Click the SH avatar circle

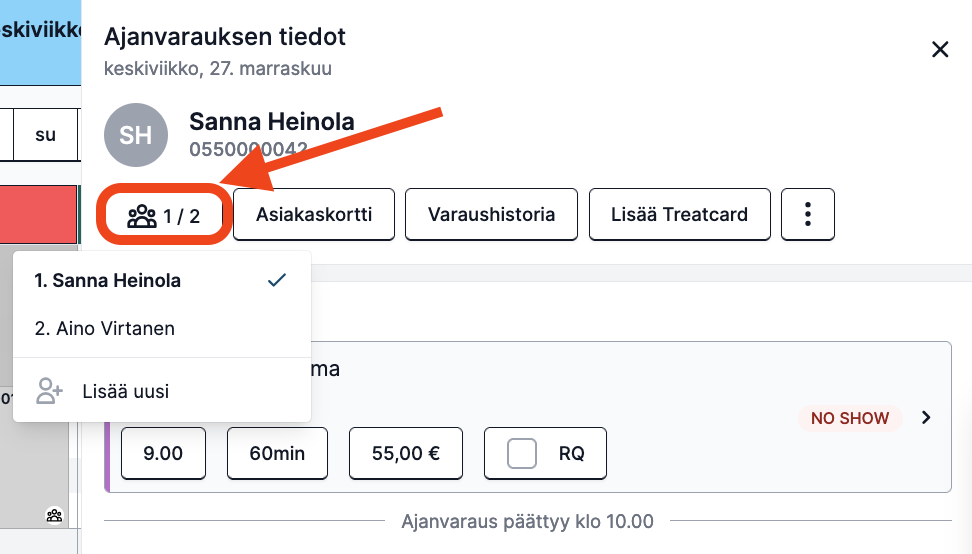136,135
